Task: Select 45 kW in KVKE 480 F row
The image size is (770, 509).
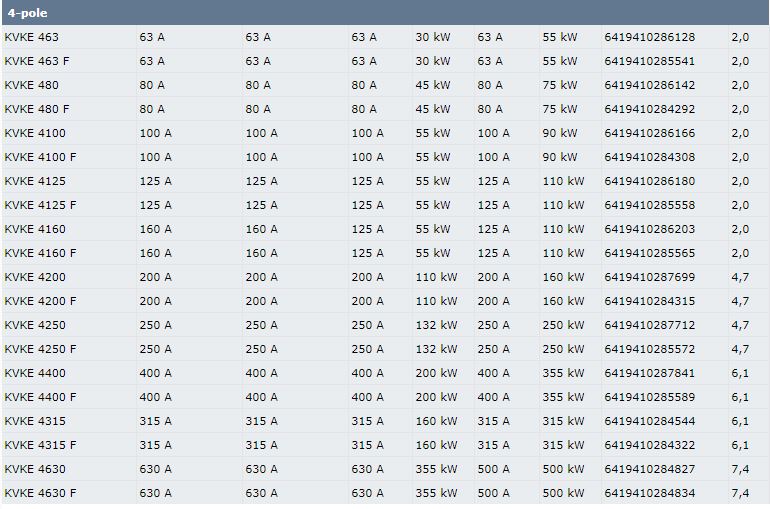Action: [433, 109]
